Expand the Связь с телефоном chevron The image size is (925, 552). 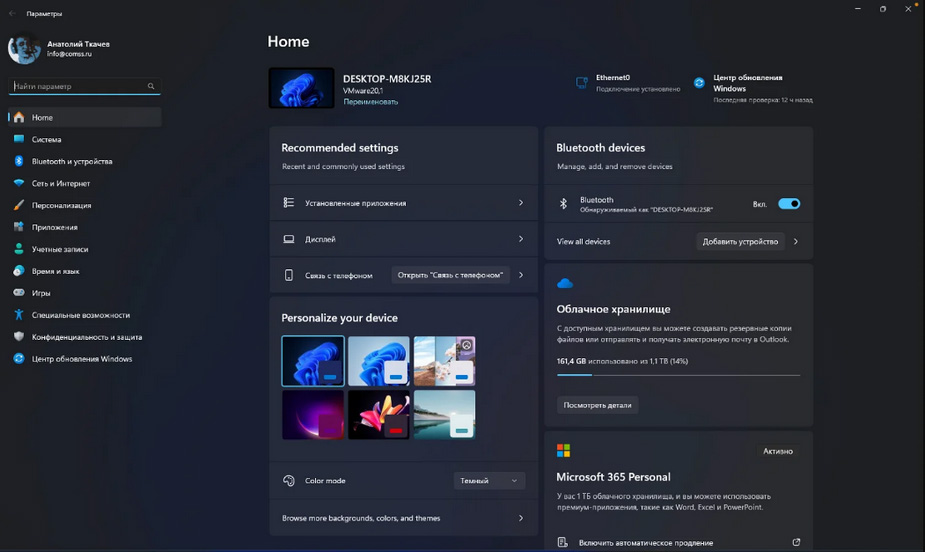pyautogui.click(x=521, y=275)
